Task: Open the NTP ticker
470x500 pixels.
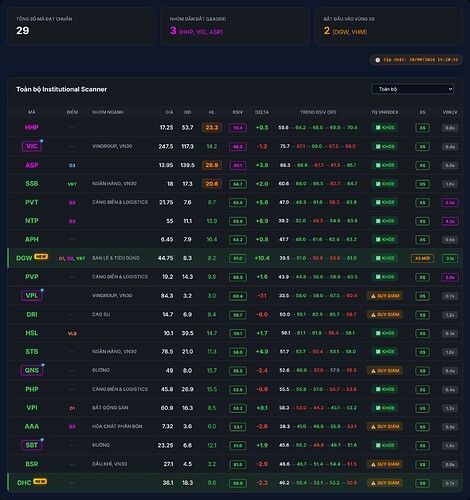Action: click(x=32, y=221)
